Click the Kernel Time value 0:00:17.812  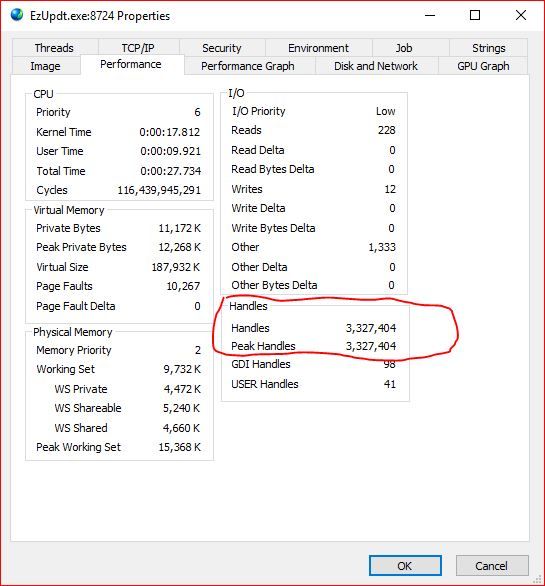pyautogui.click(x=170, y=132)
